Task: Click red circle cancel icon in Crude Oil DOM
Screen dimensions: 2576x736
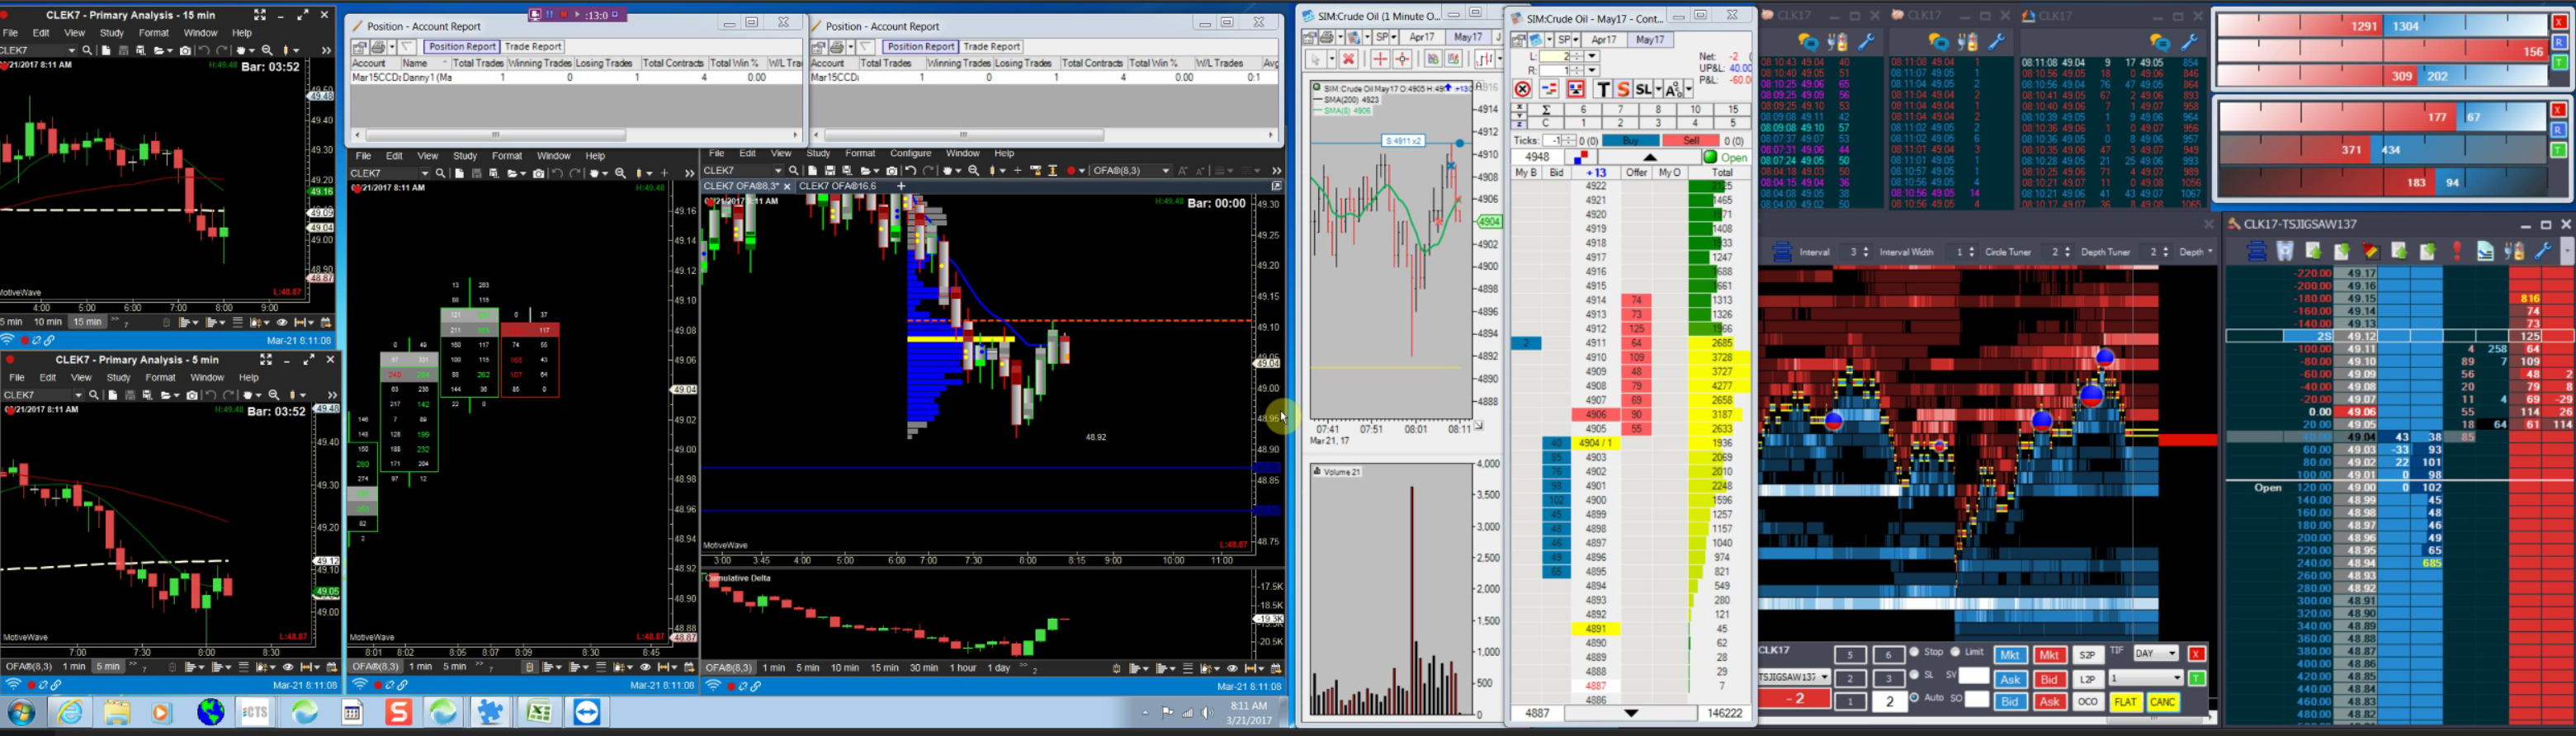Action: pyautogui.click(x=1522, y=90)
